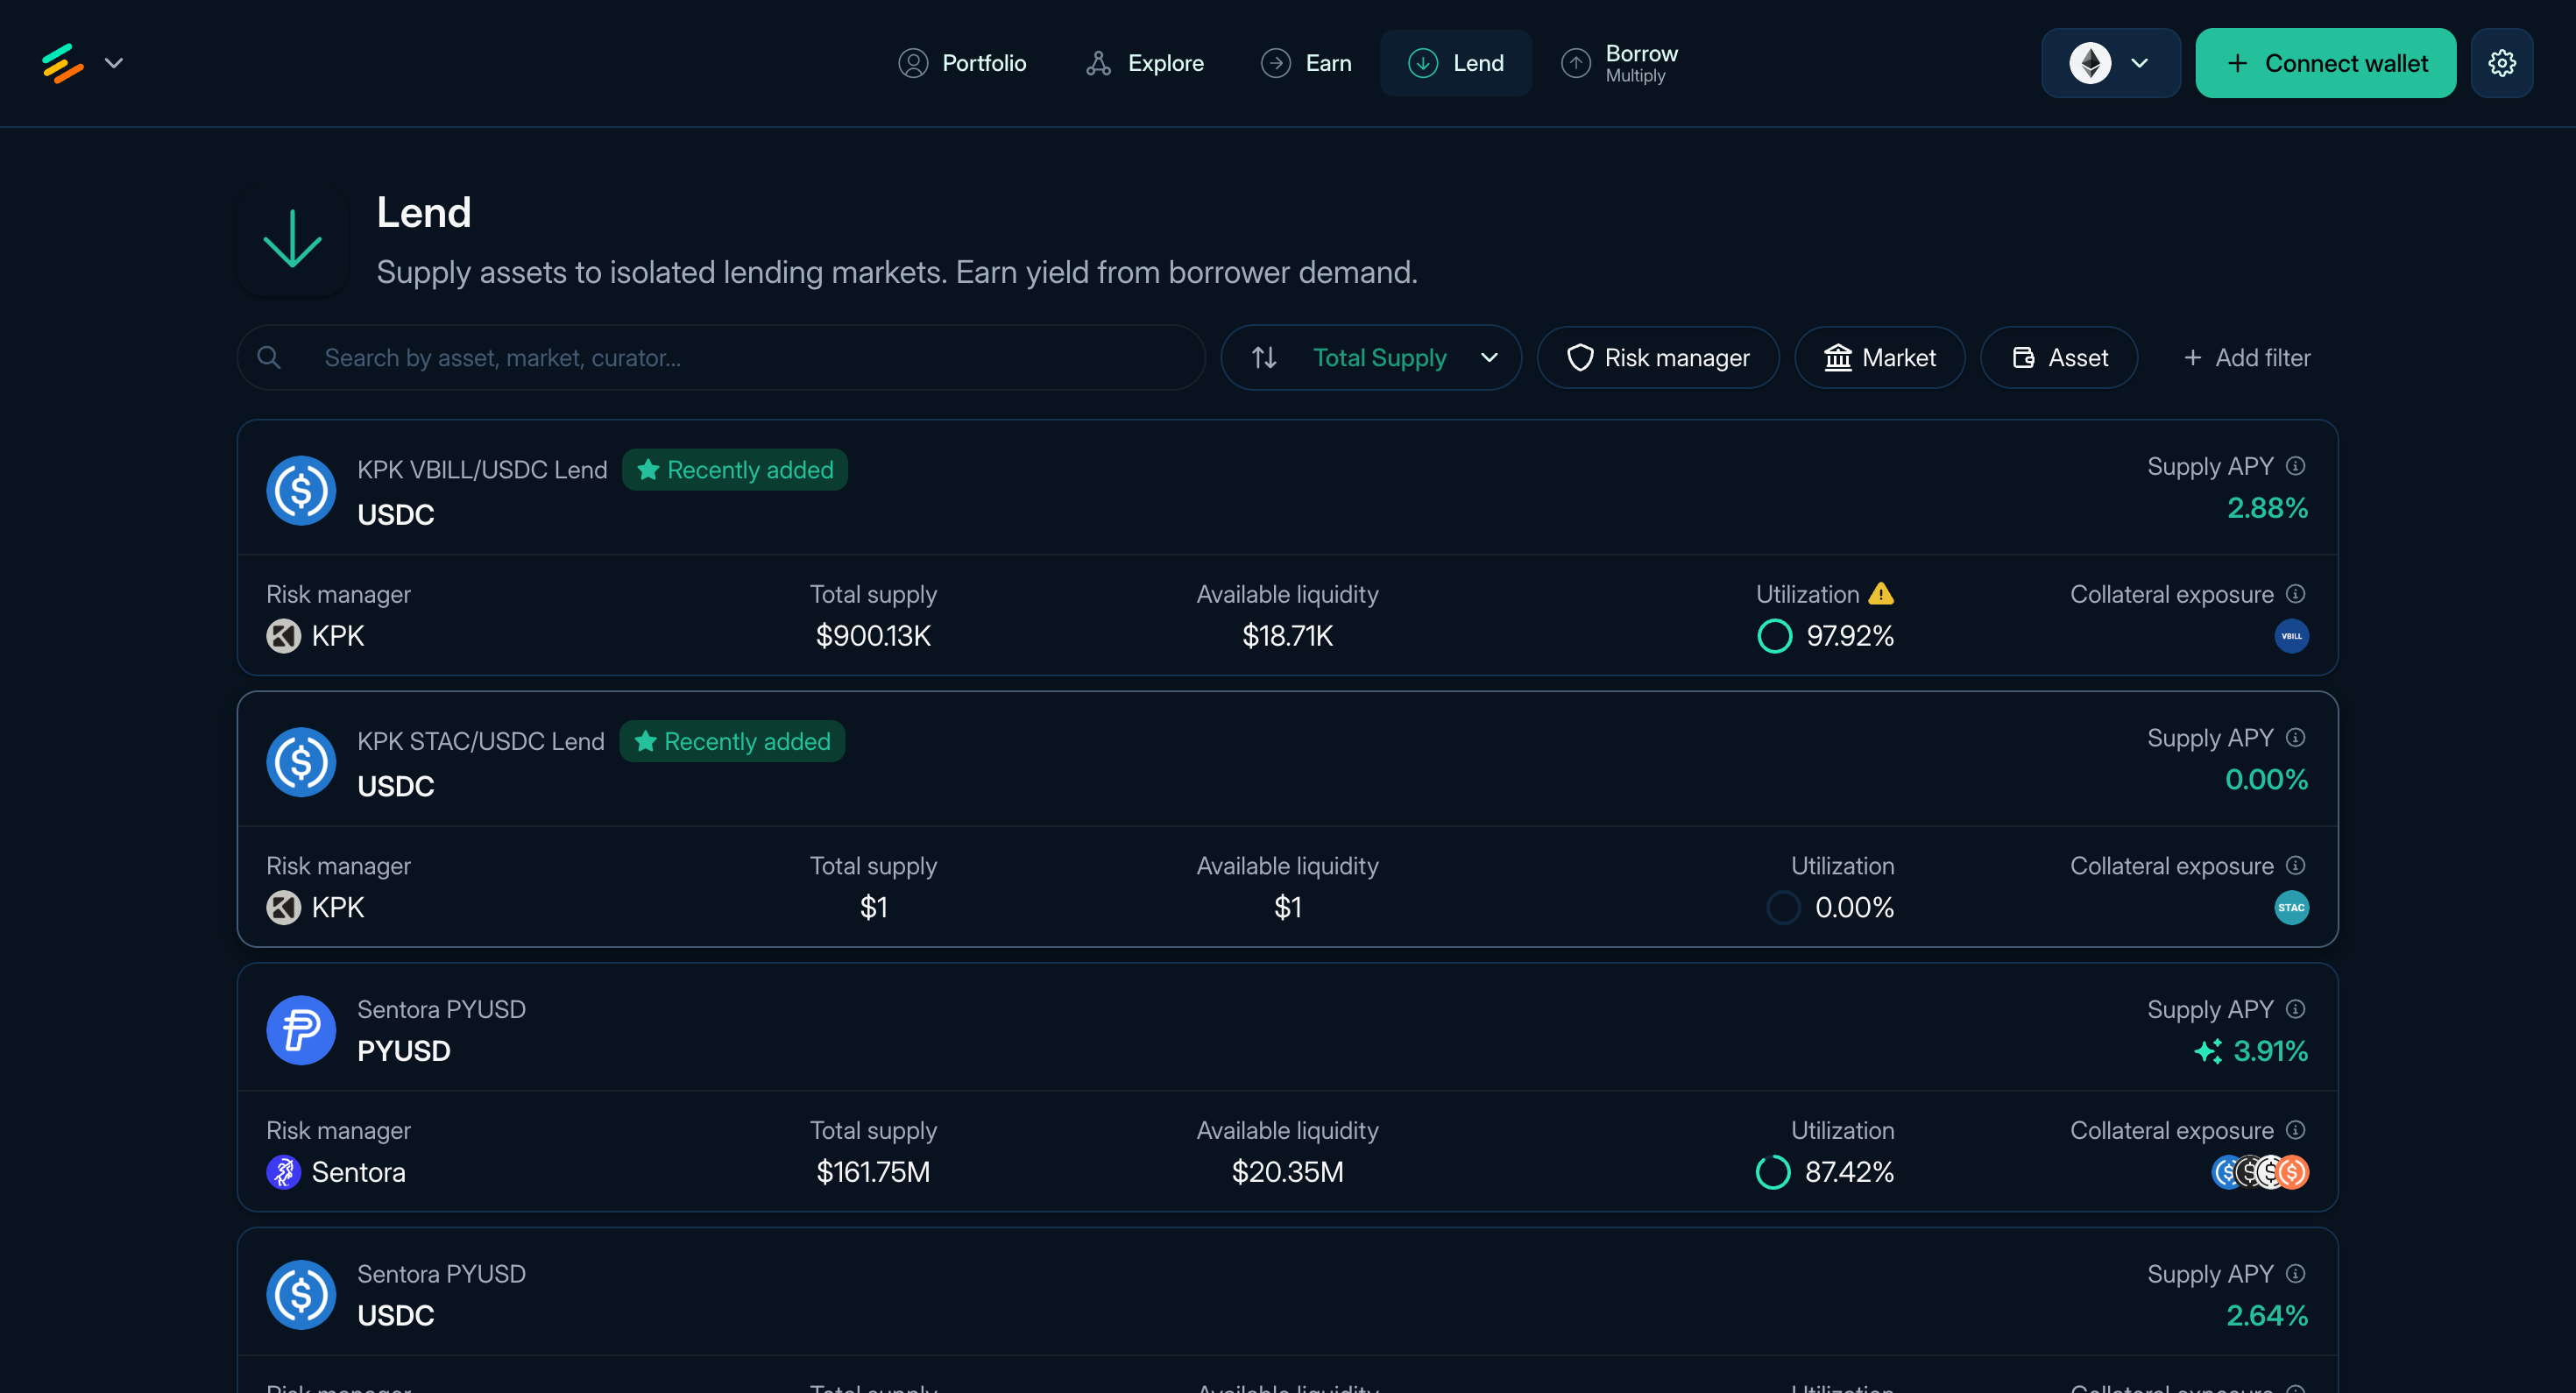Click the USDC icon of KPK STAC/USDC Lend
Viewport: 2576px width, 1393px height.
[301, 762]
